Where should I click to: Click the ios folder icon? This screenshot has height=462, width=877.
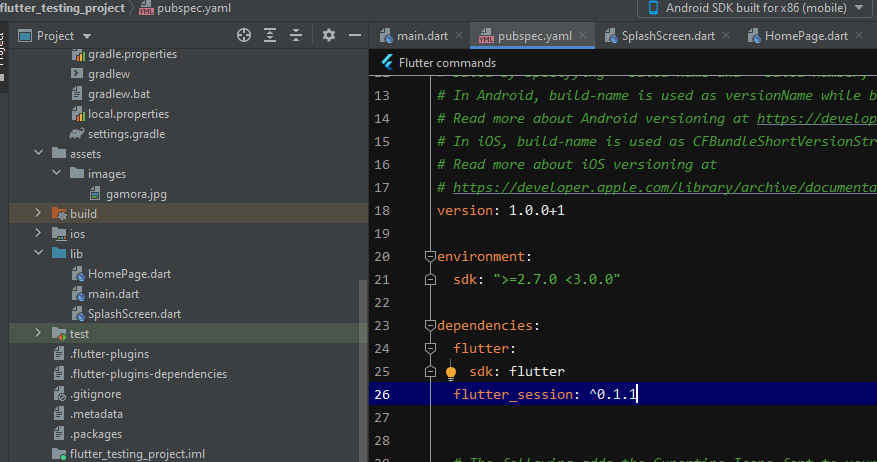point(59,234)
